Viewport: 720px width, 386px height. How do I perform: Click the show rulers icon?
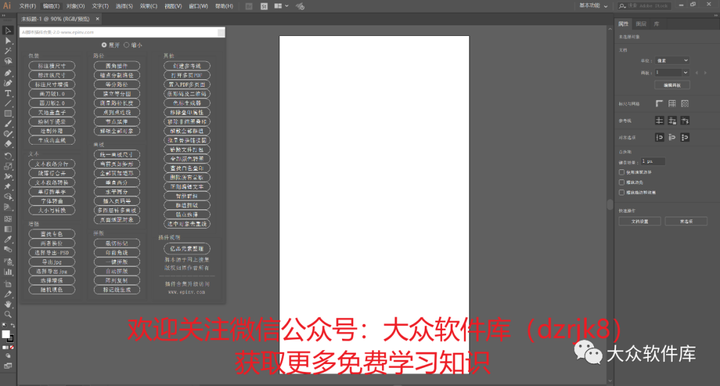coord(659,104)
